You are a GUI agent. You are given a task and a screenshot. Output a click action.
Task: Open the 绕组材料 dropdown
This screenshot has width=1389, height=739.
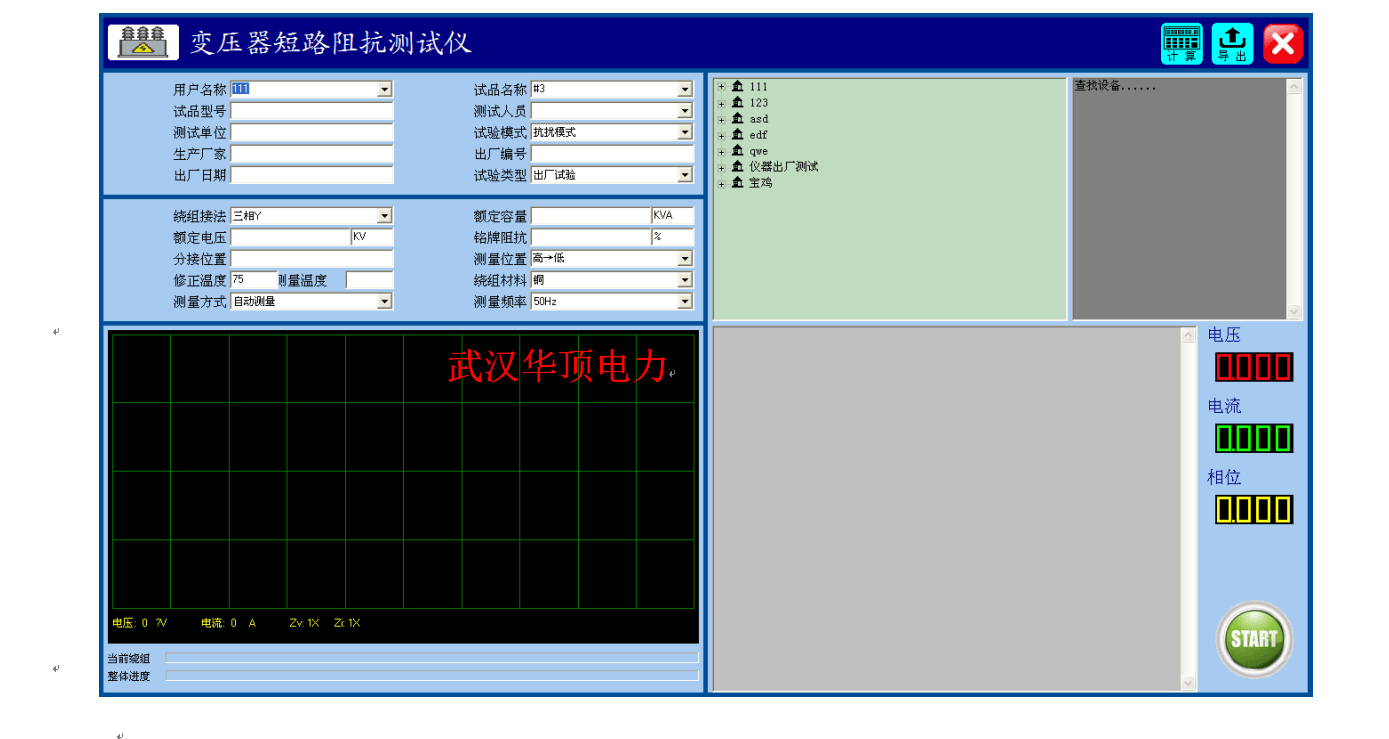(685, 280)
